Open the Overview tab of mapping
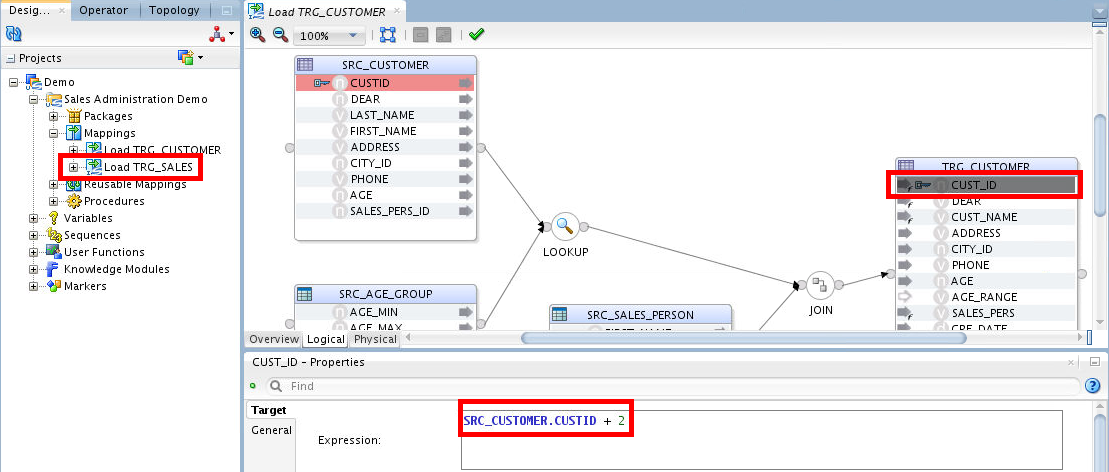The height and width of the screenshot is (472, 1109). click(x=274, y=339)
